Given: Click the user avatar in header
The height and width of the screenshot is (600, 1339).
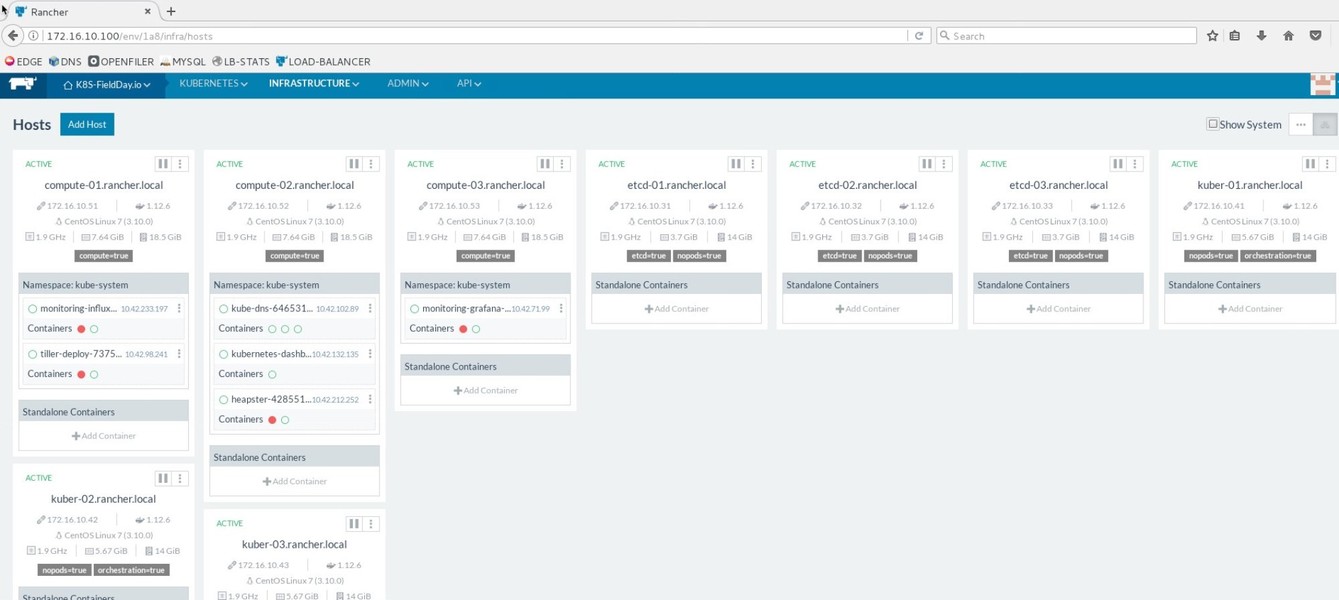Looking at the screenshot, I should [x=1323, y=85].
